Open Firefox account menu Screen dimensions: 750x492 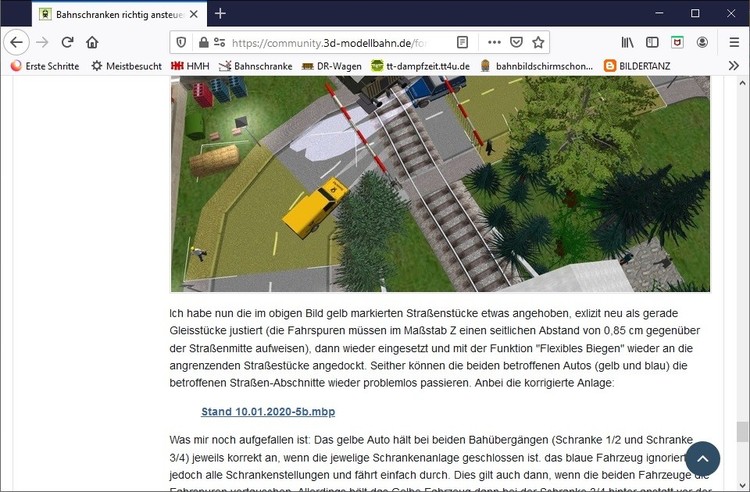[702, 43]
